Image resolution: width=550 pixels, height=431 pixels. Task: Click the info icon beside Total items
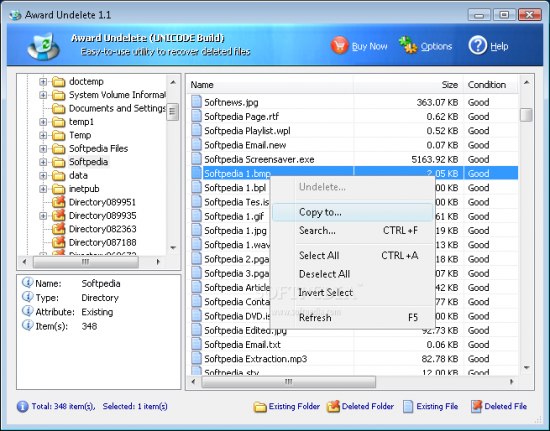[x=22, y=406]
